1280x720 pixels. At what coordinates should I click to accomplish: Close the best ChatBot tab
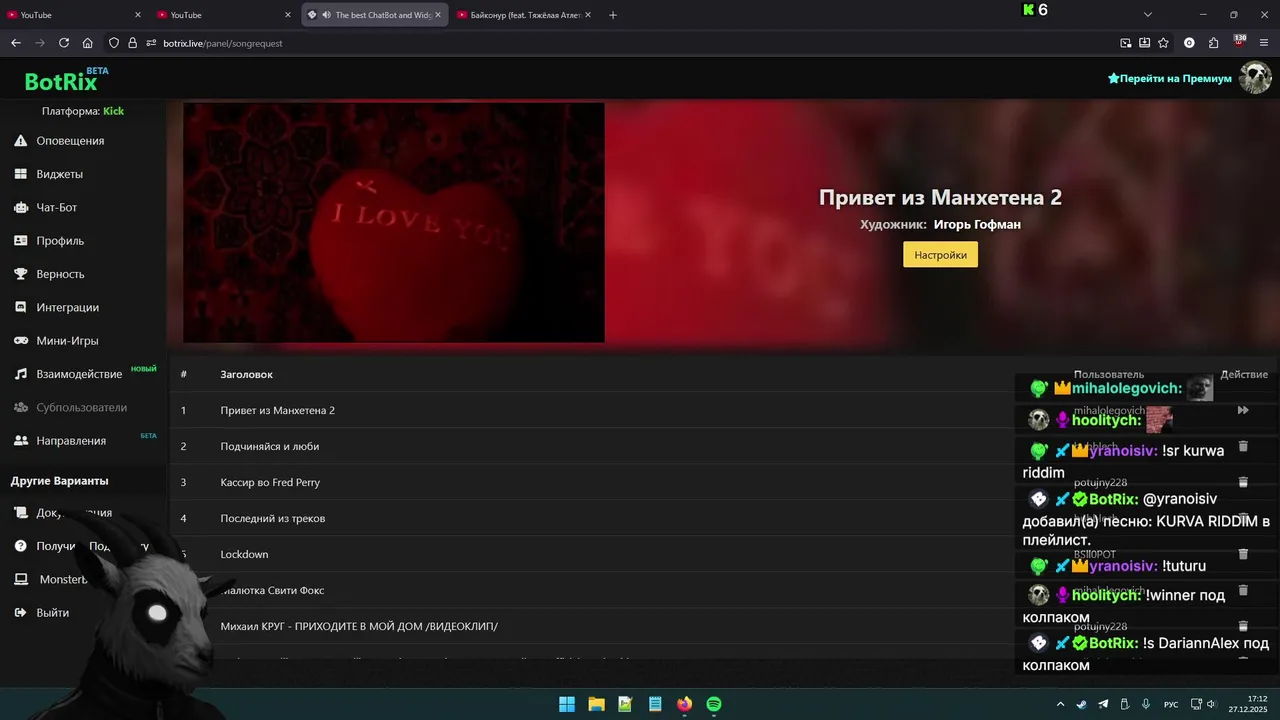tap(438, 15)
